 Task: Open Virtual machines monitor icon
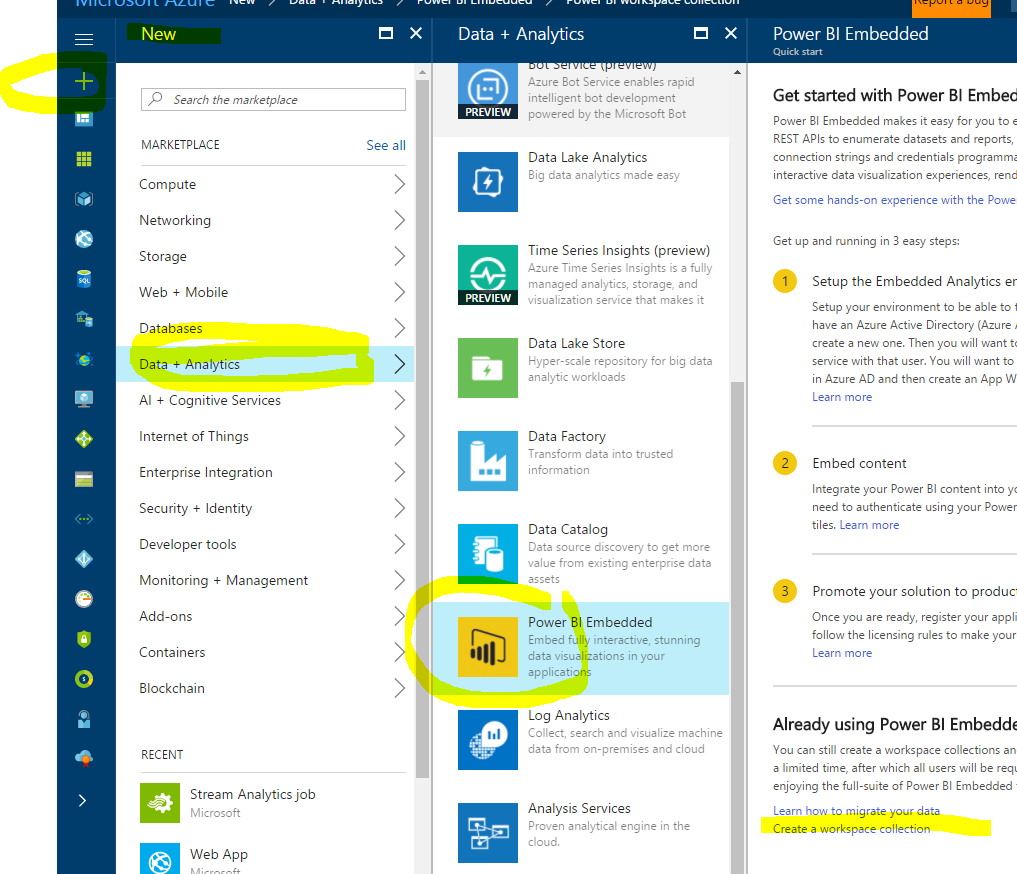(84, 399)
